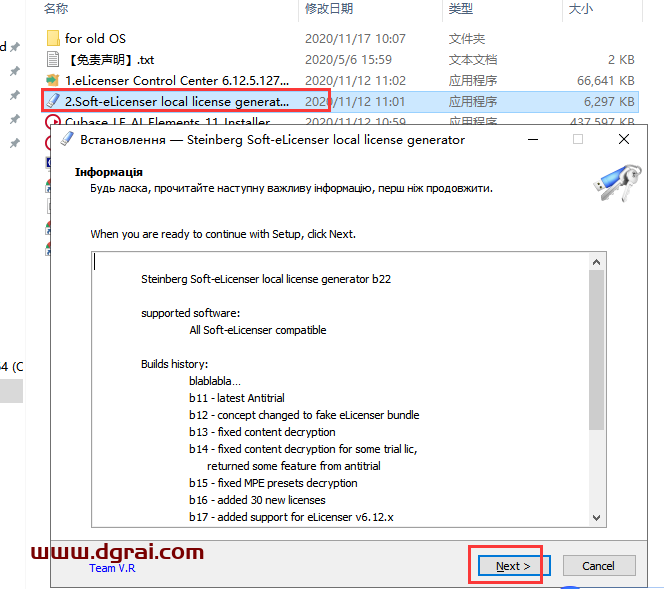Minimize the setup window
The height and width of the screenshot is (589, 664).
(x=533, y=139)
